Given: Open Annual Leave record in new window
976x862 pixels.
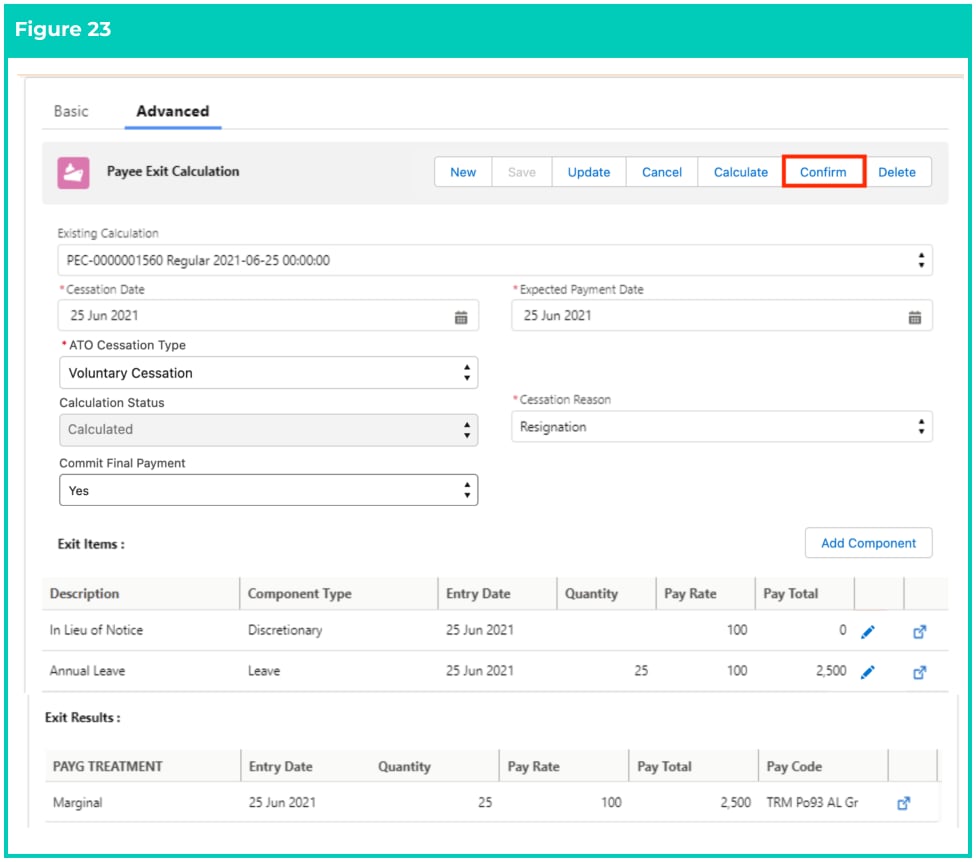Looking at the screenshot, I should [919, 672].
